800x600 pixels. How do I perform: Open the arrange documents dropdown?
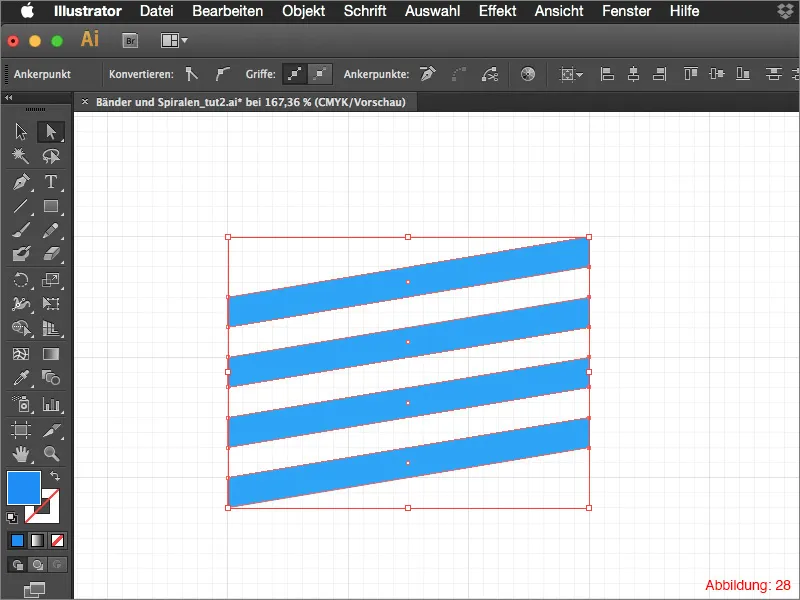pyautogui.click(x=174, y=40)
